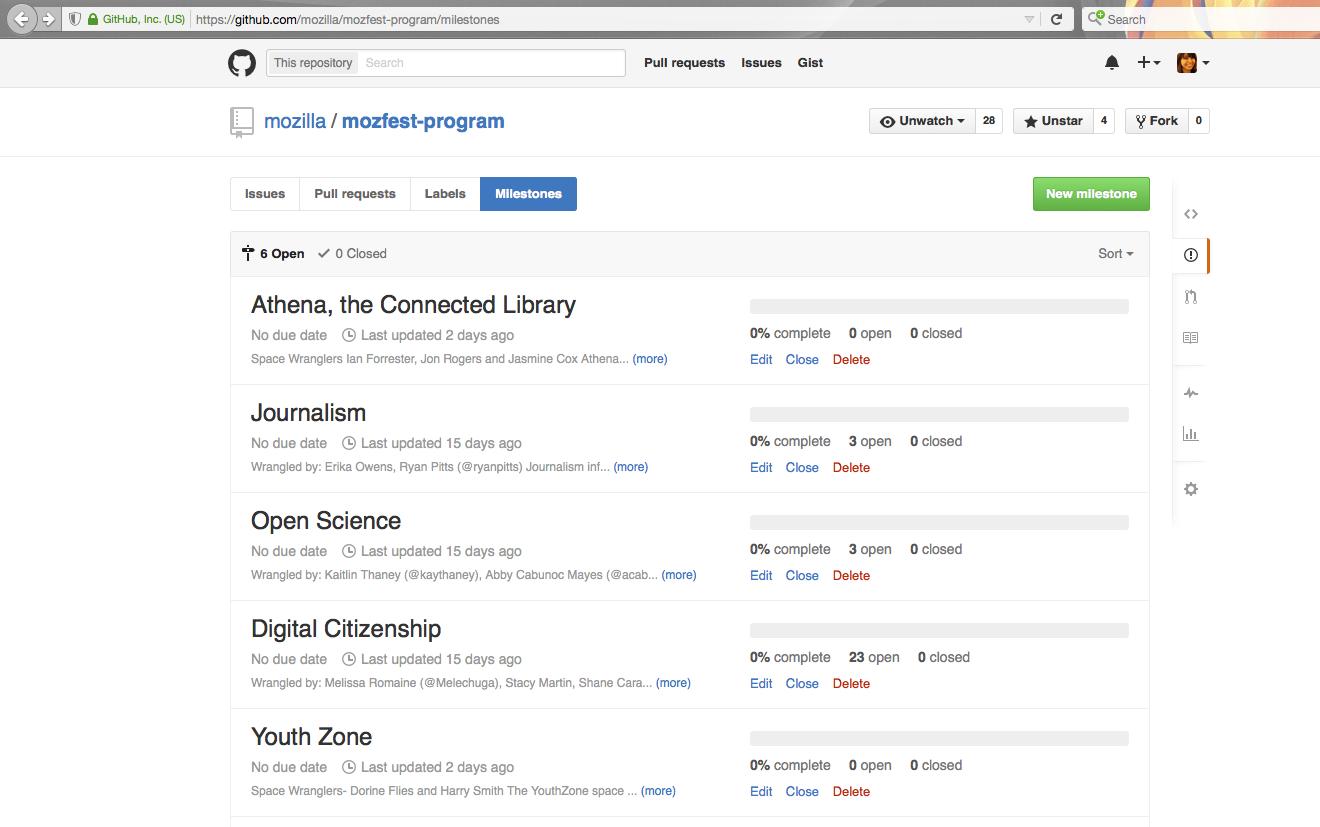Image resolution: width=1320 pixels, height=827 pixels.
Task: Switch to the Issues tab
Action: click(265, 194)
